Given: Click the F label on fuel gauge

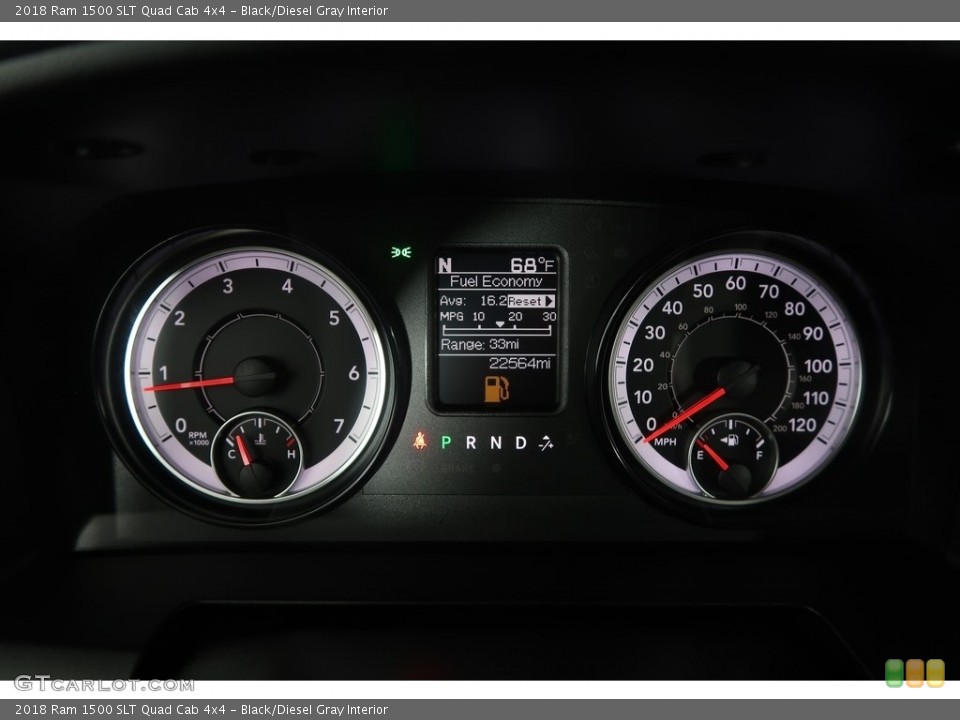Looking at the screenshot, I should coord(759,456).
